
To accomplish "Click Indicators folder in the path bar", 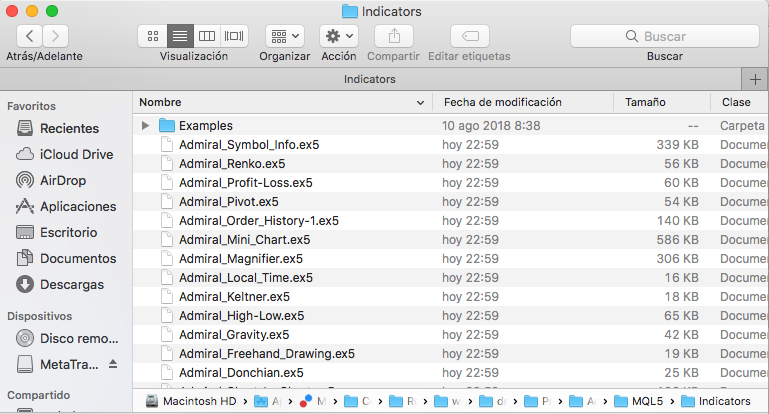I will point(717,401).
